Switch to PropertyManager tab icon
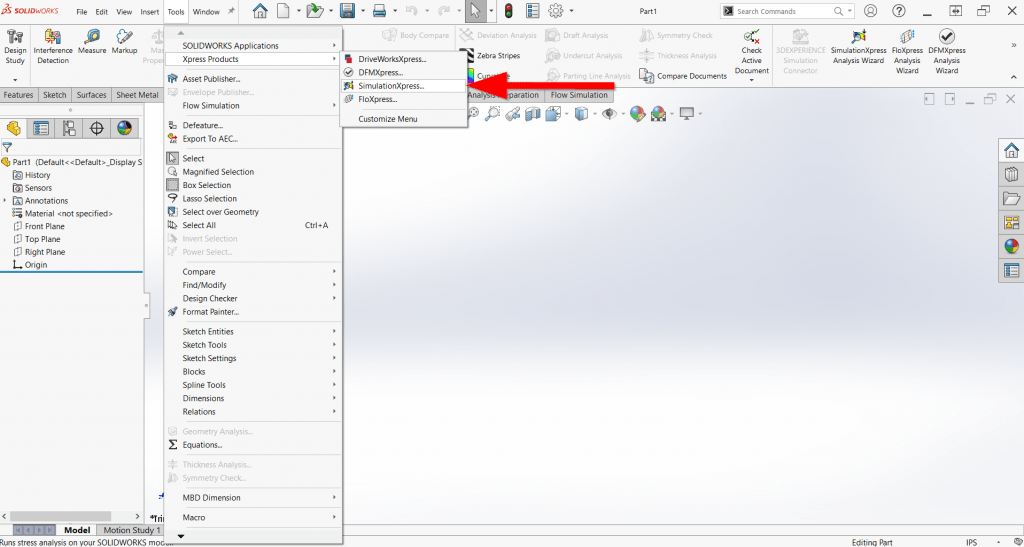 coord(41,128)
